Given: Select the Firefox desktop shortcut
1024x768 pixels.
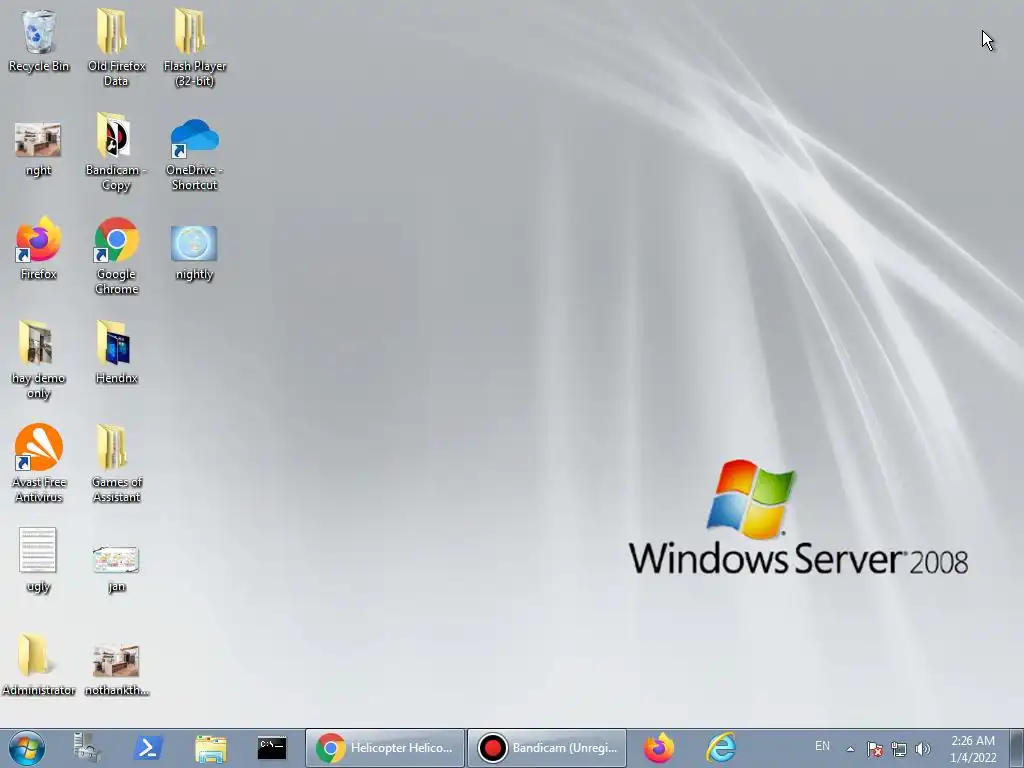Looking at the screenshot, I should pos(38,248).
